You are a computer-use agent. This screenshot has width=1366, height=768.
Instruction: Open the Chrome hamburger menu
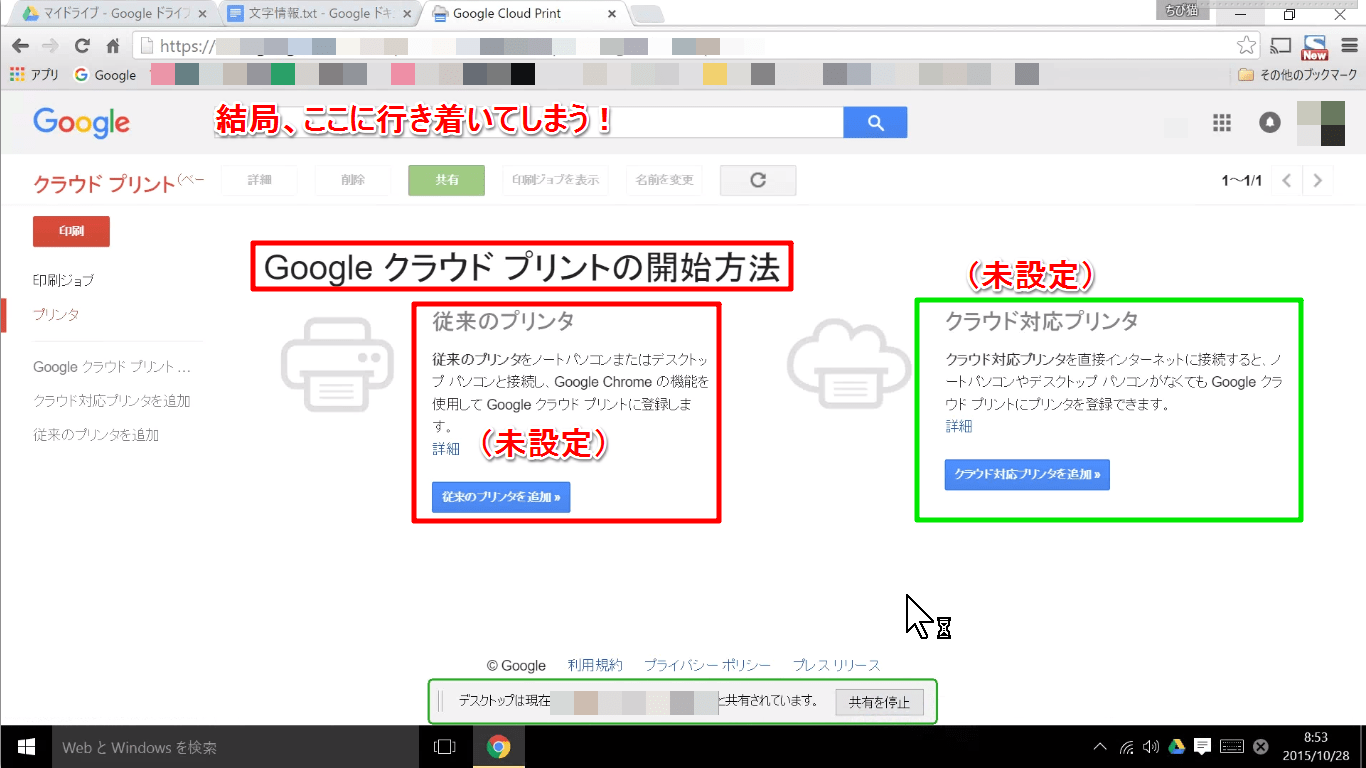pos(1350,45)
